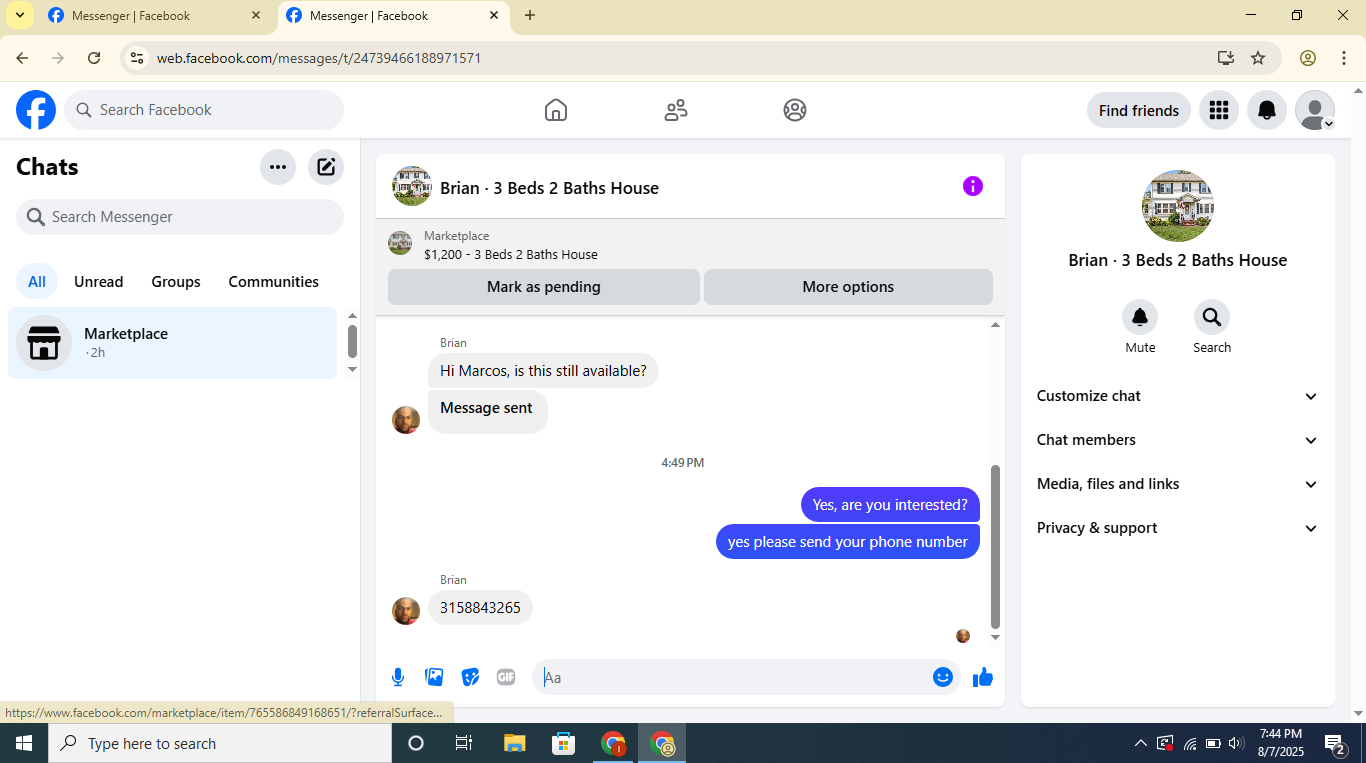Open the Friends icon in top navigation

coord(676,110)
